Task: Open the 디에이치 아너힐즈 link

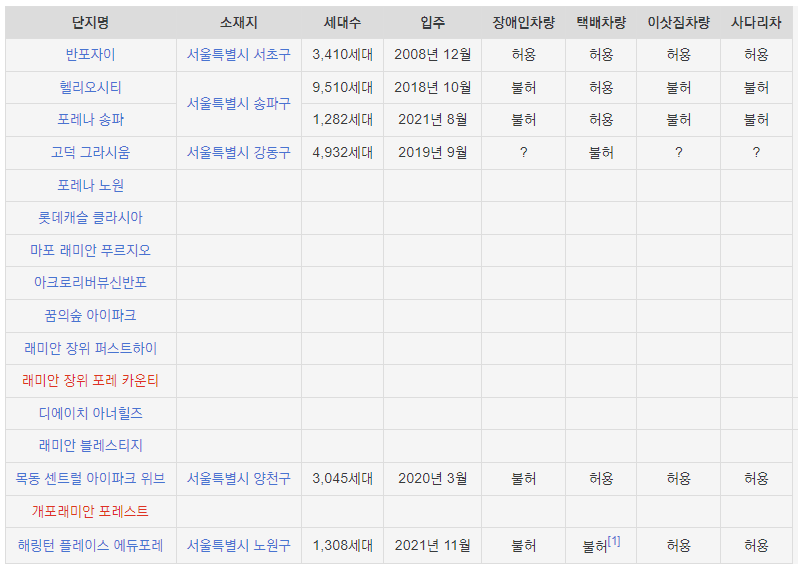Action: point(91,413)
